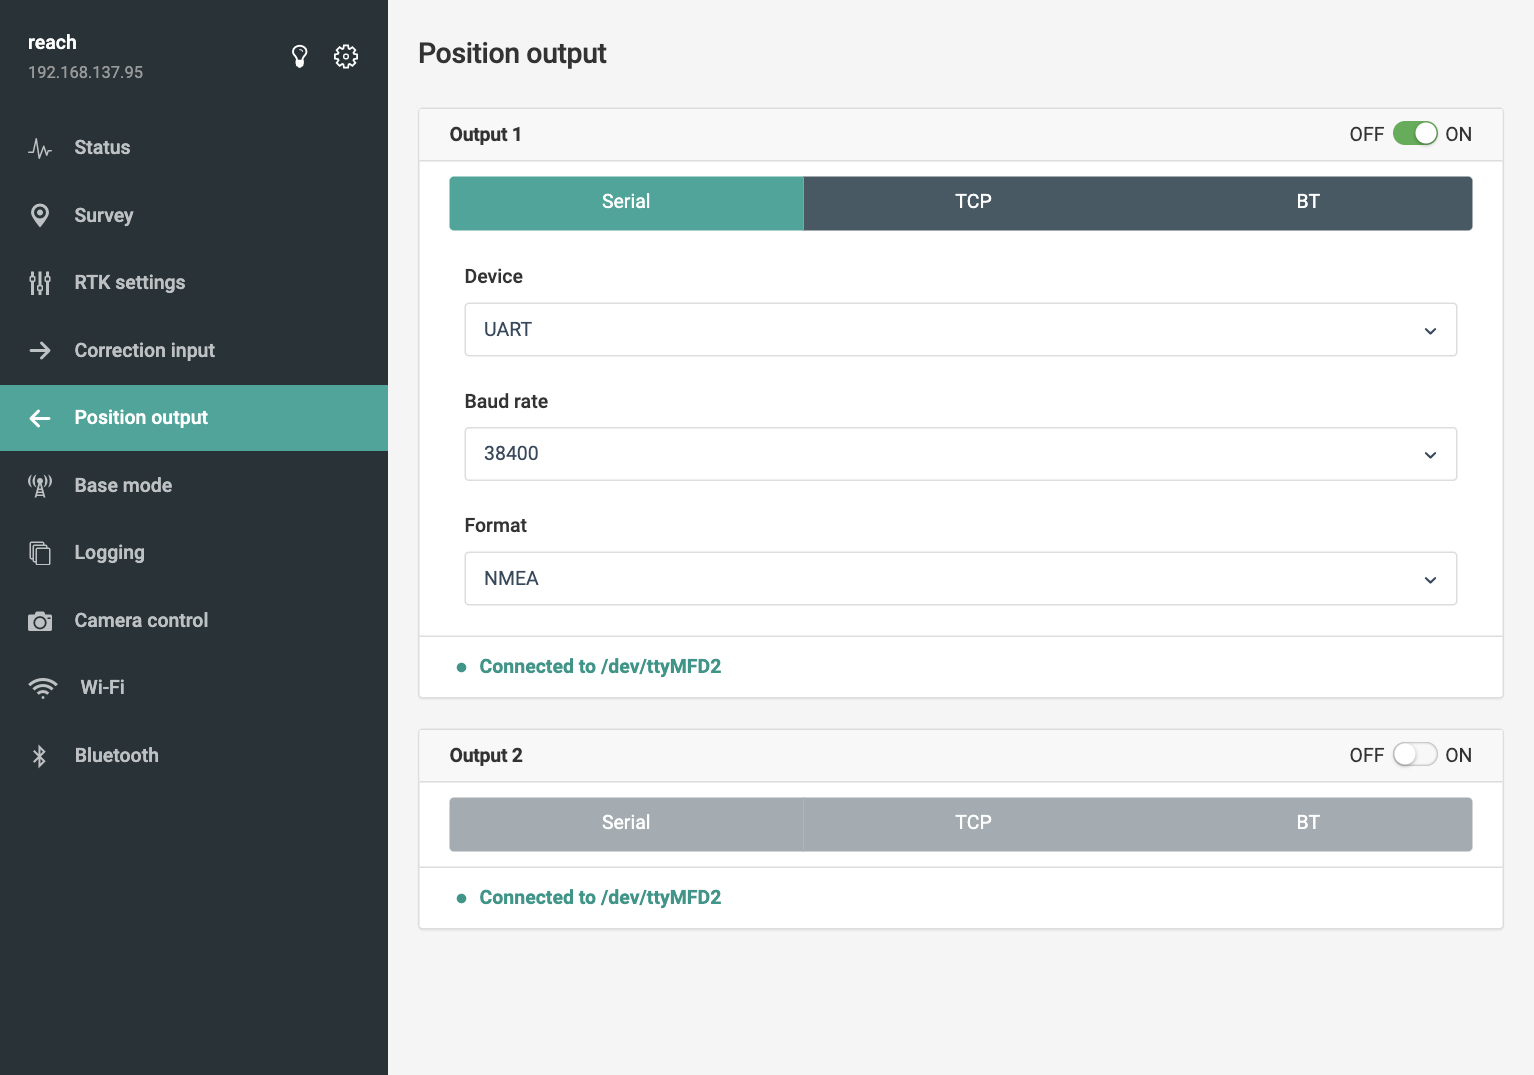The height and width of the screenshot is (1075, 1534).
Task: Click Output 1 connected status text
Action: [600, 667]
